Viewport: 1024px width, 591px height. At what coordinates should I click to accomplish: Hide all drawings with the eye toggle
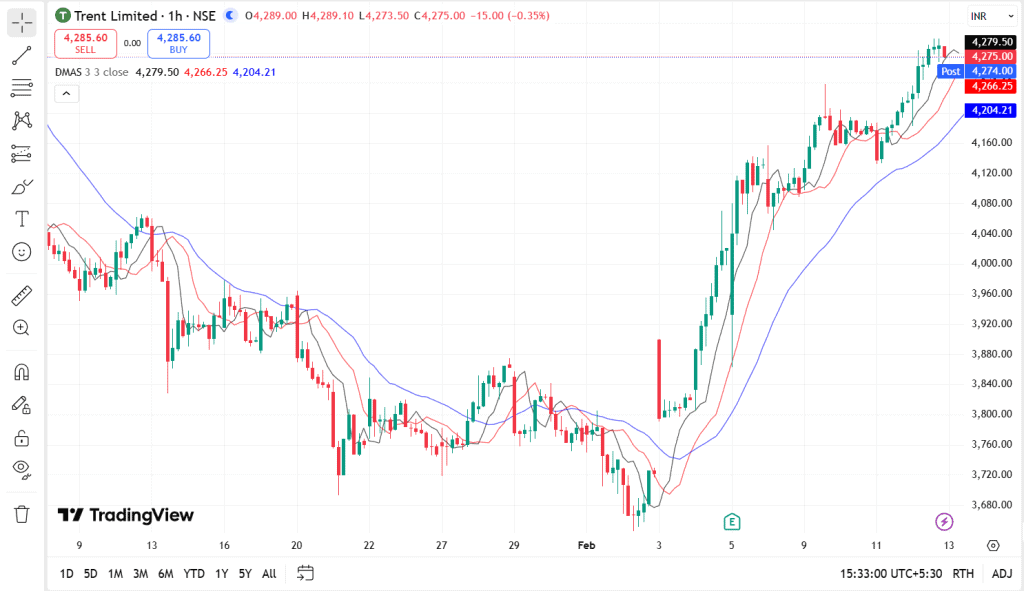20,470
